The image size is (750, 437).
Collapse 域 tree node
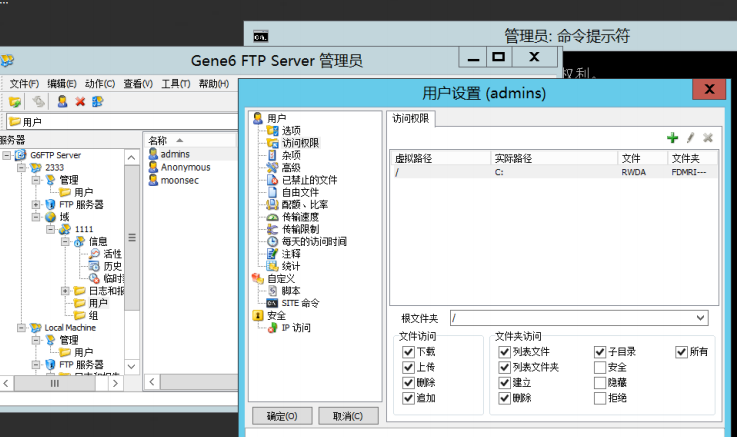36,217
